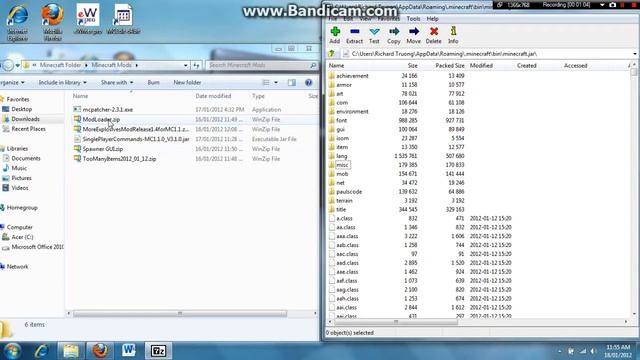This screenshot has width=640, height=360.
Task: Open Microsoft Word from taskbar
Action: coord(129,351)
